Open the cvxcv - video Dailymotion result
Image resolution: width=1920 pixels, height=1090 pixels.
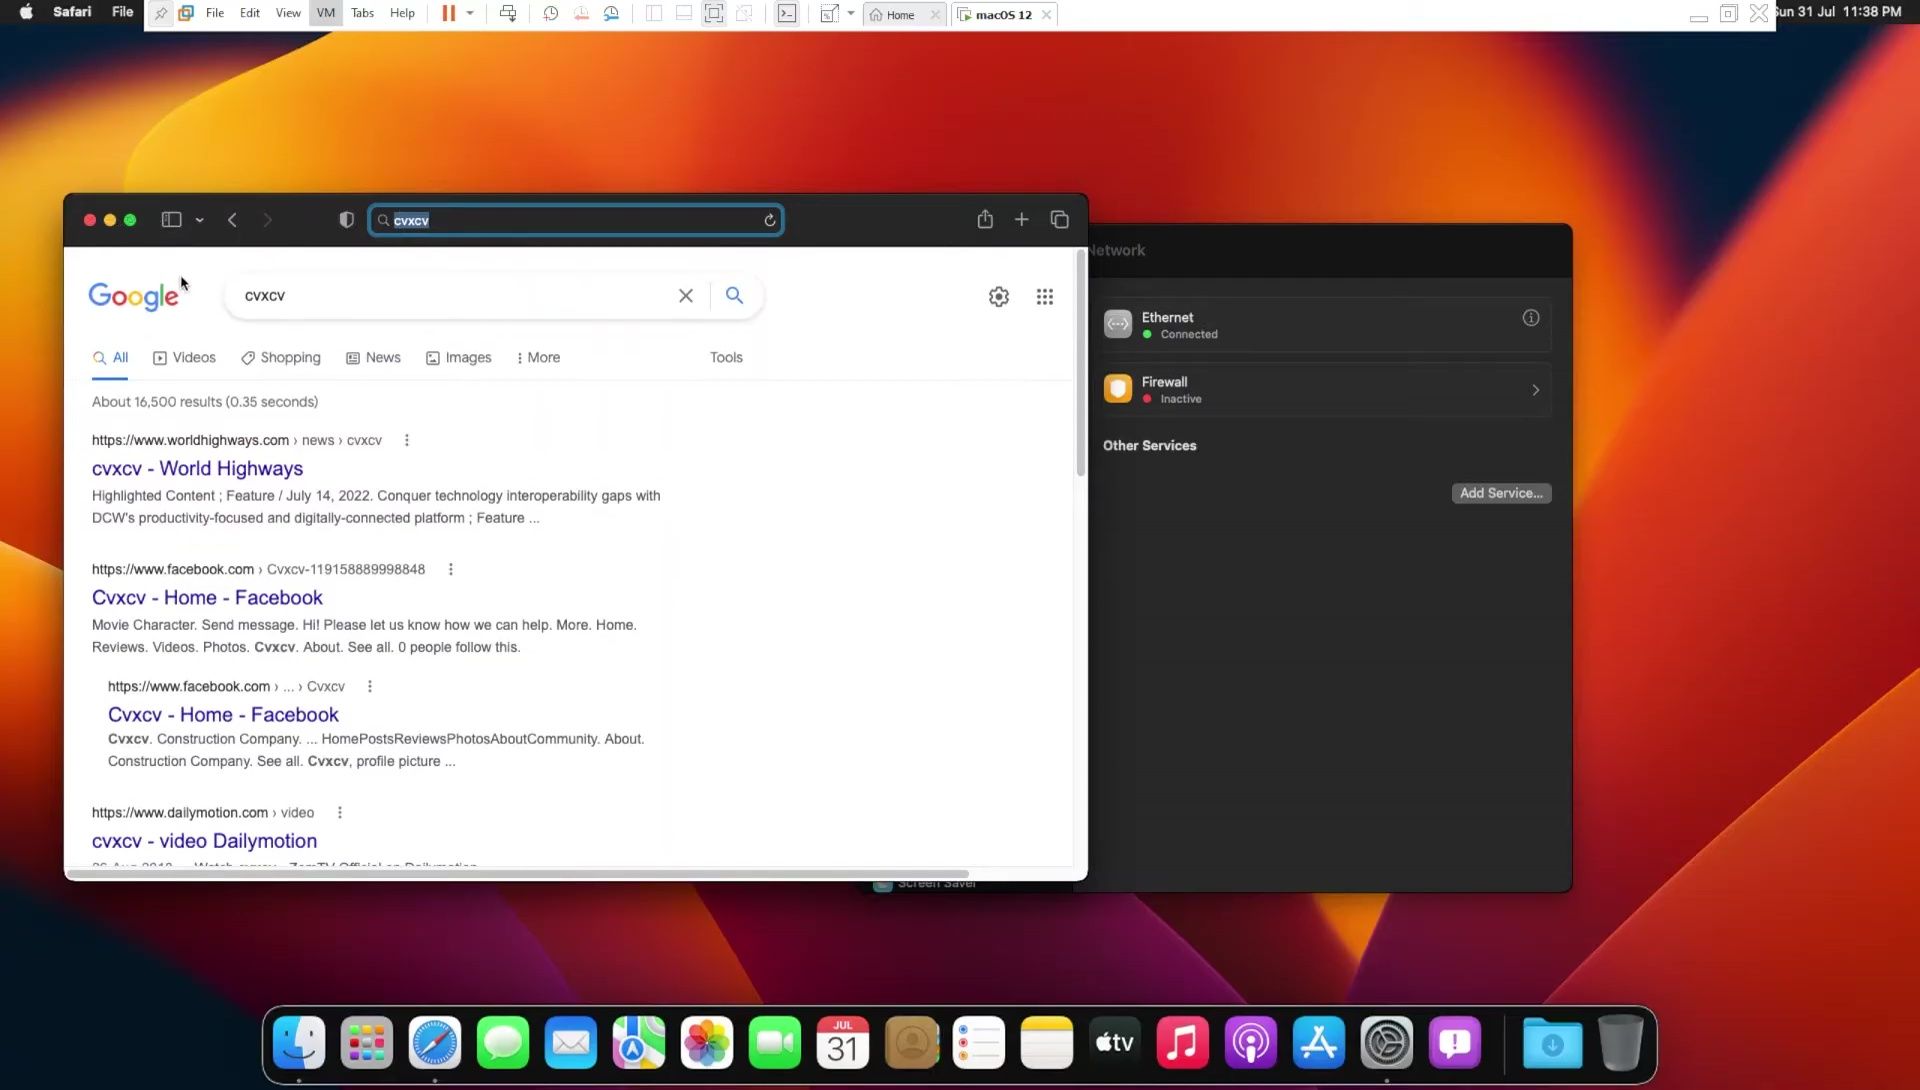point(204,842)
